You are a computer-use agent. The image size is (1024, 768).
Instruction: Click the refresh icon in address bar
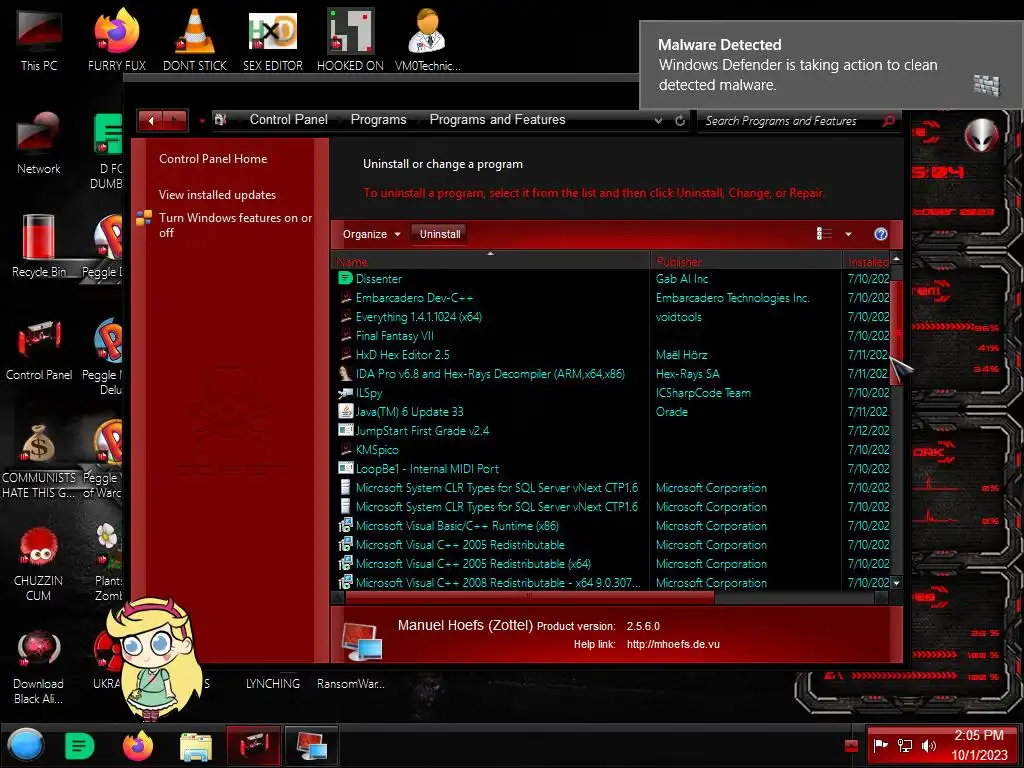click(680, 120)
